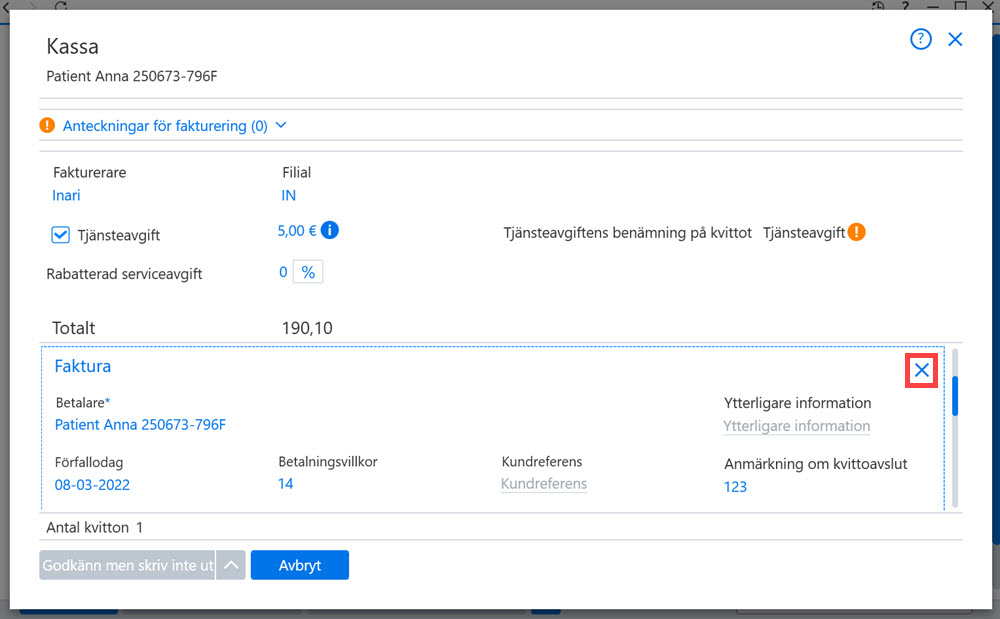Viewport: 1000px width, 619px height.
Task: Select the IN filial value
Action: (x=288, y=195)
